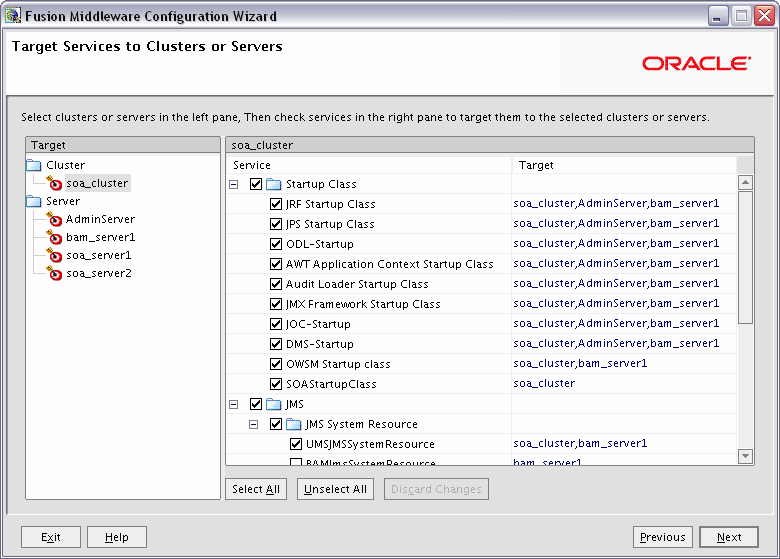Toggle ODL-Startup checkbox
This screenshot has width=780, height=559.
pyautogui.click(x=276, y=244)
